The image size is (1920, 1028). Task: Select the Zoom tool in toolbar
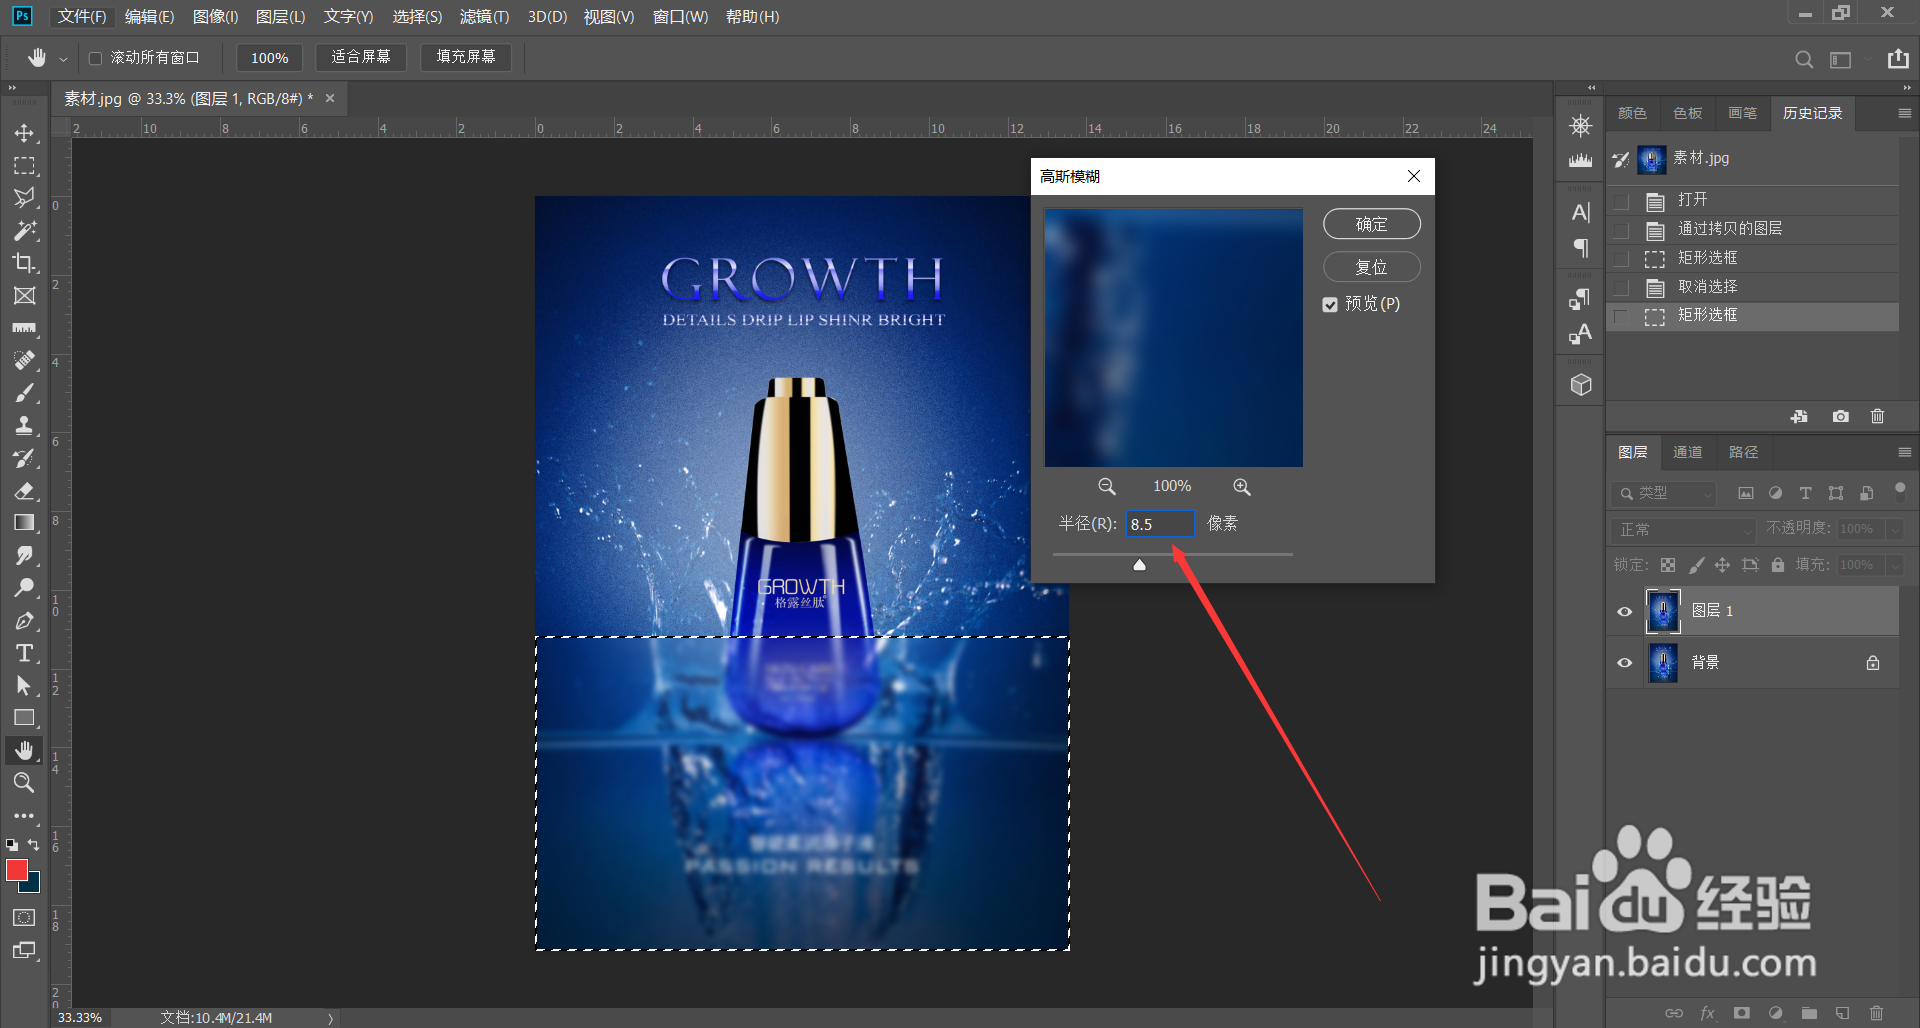tap(24, 783)
